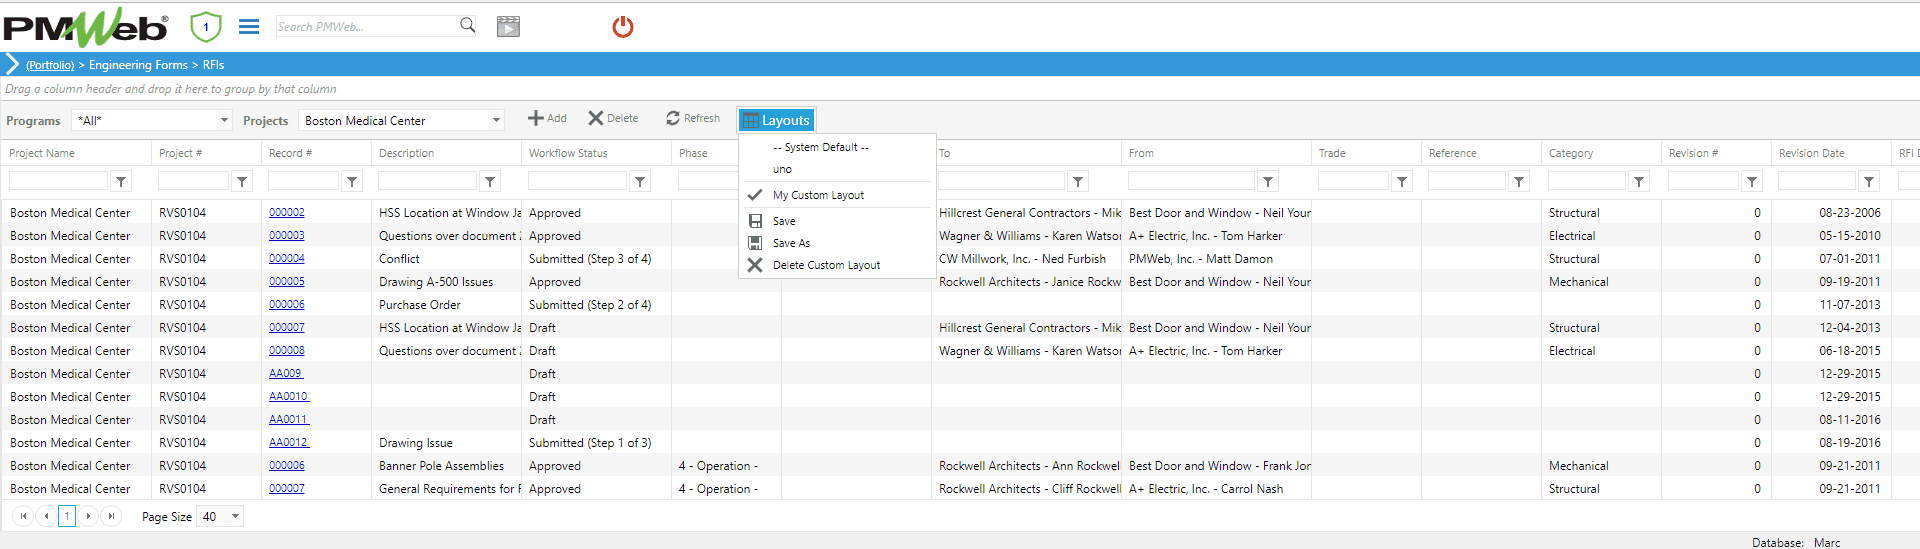Click the Trade column filter icon
This screenshot has height=549, width=1920.
(x=1402, y=182)
